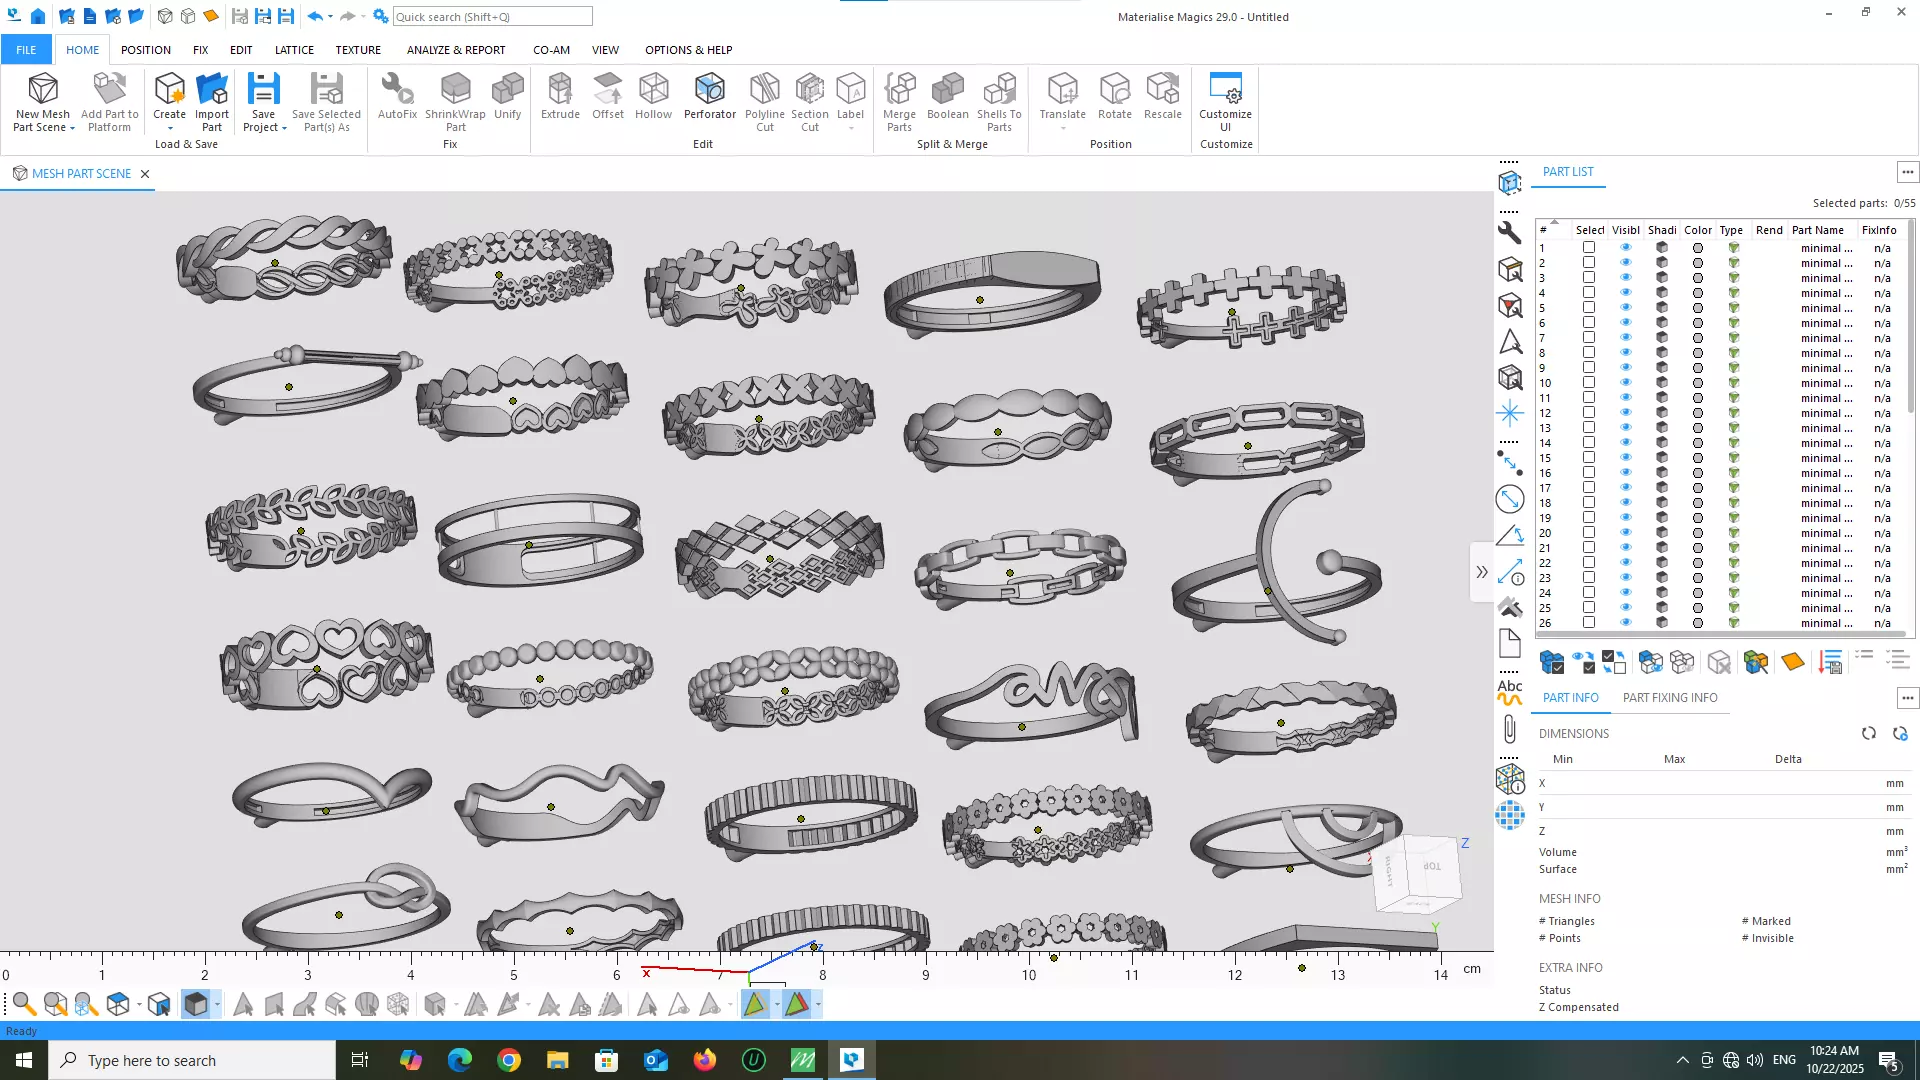Expand the Label dropdown arrow
Screen dimensions: 1920x1080
(850, 128)
